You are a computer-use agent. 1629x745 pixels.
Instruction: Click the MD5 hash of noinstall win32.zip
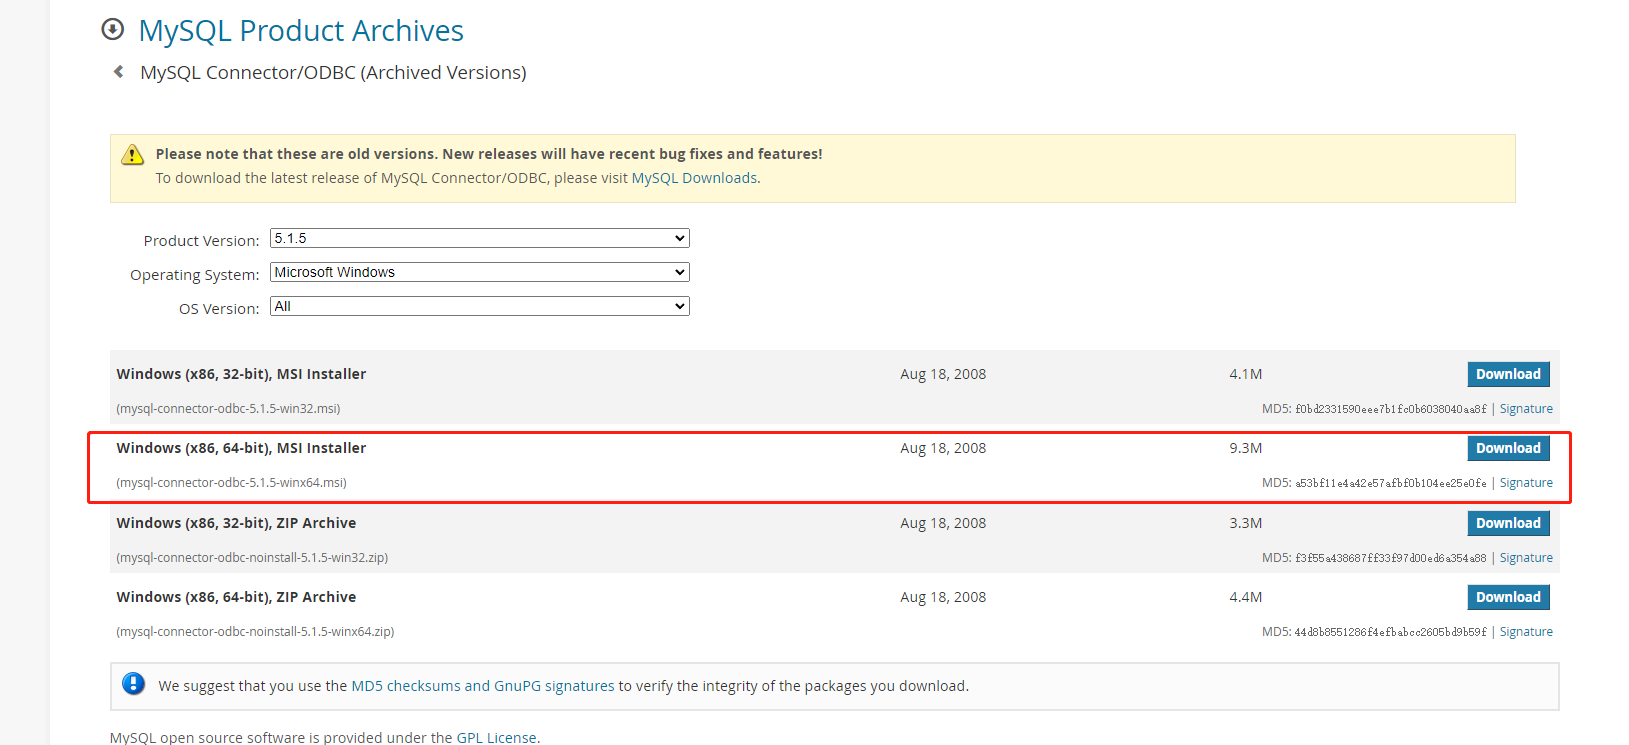click(1391, 558)
